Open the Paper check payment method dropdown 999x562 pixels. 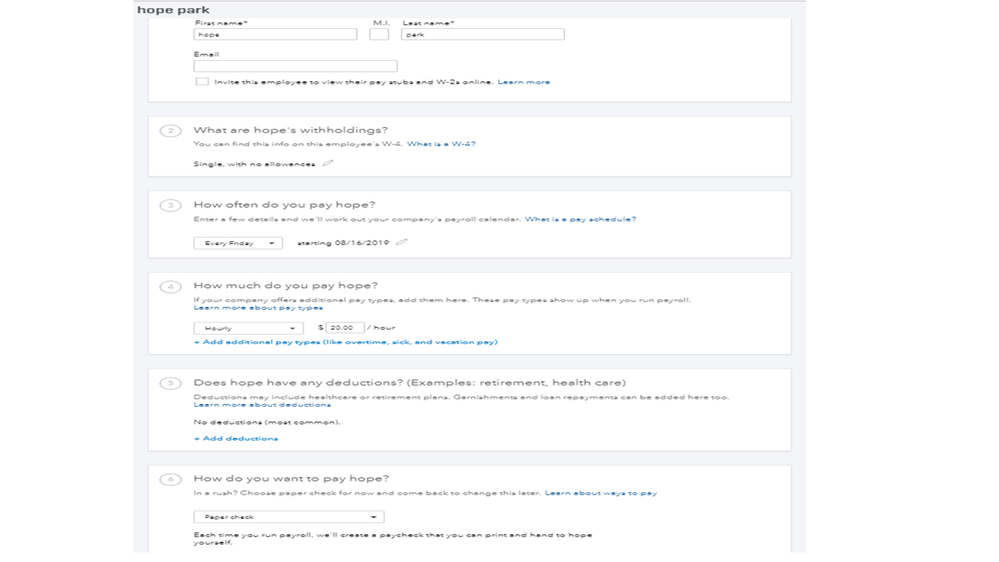click(x=288, y=517)
